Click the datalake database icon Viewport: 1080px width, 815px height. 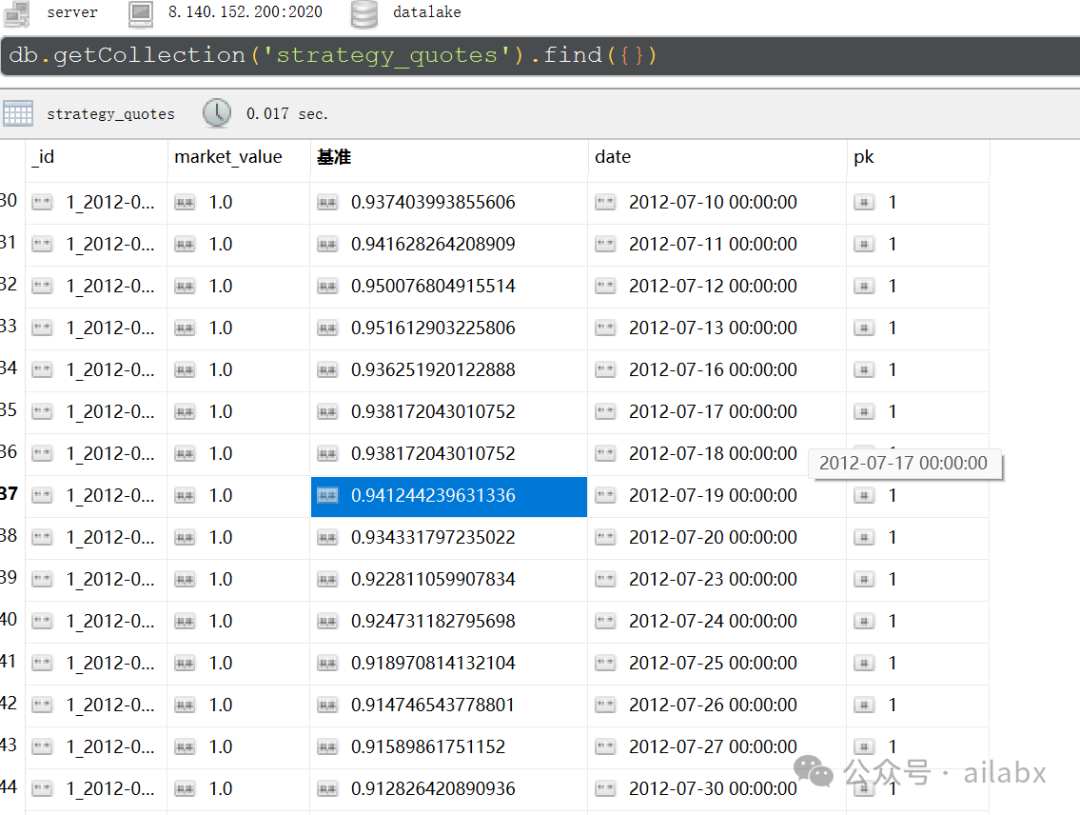click(x=364, y=14)
